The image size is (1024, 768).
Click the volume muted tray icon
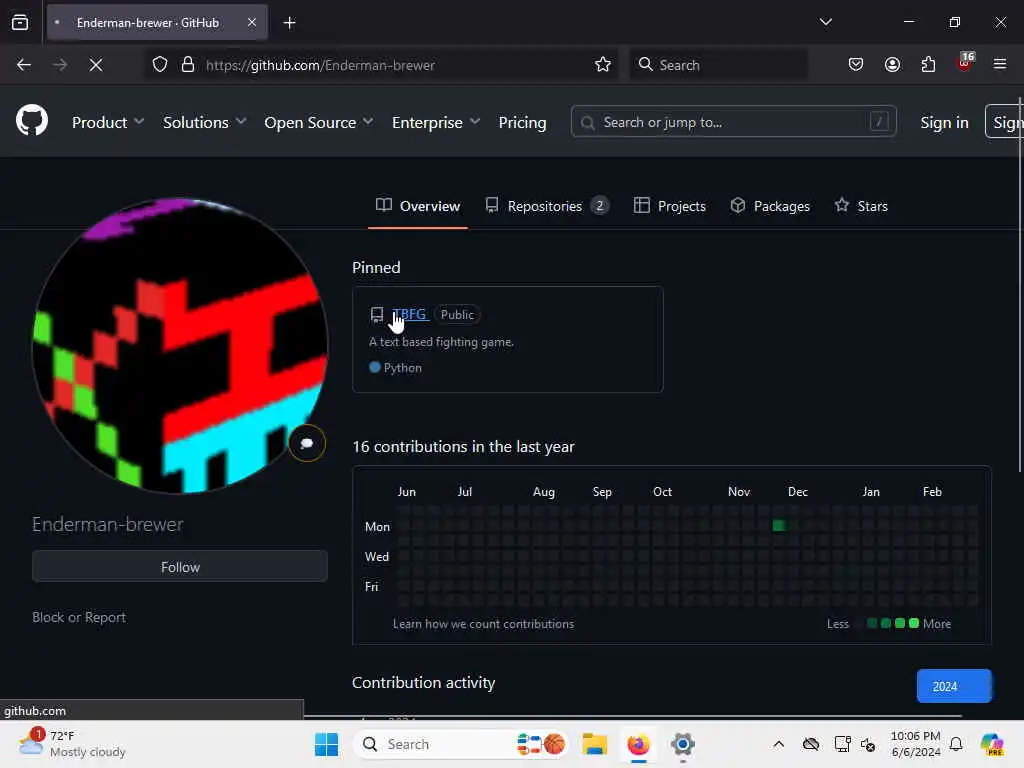tap(868, 744)
